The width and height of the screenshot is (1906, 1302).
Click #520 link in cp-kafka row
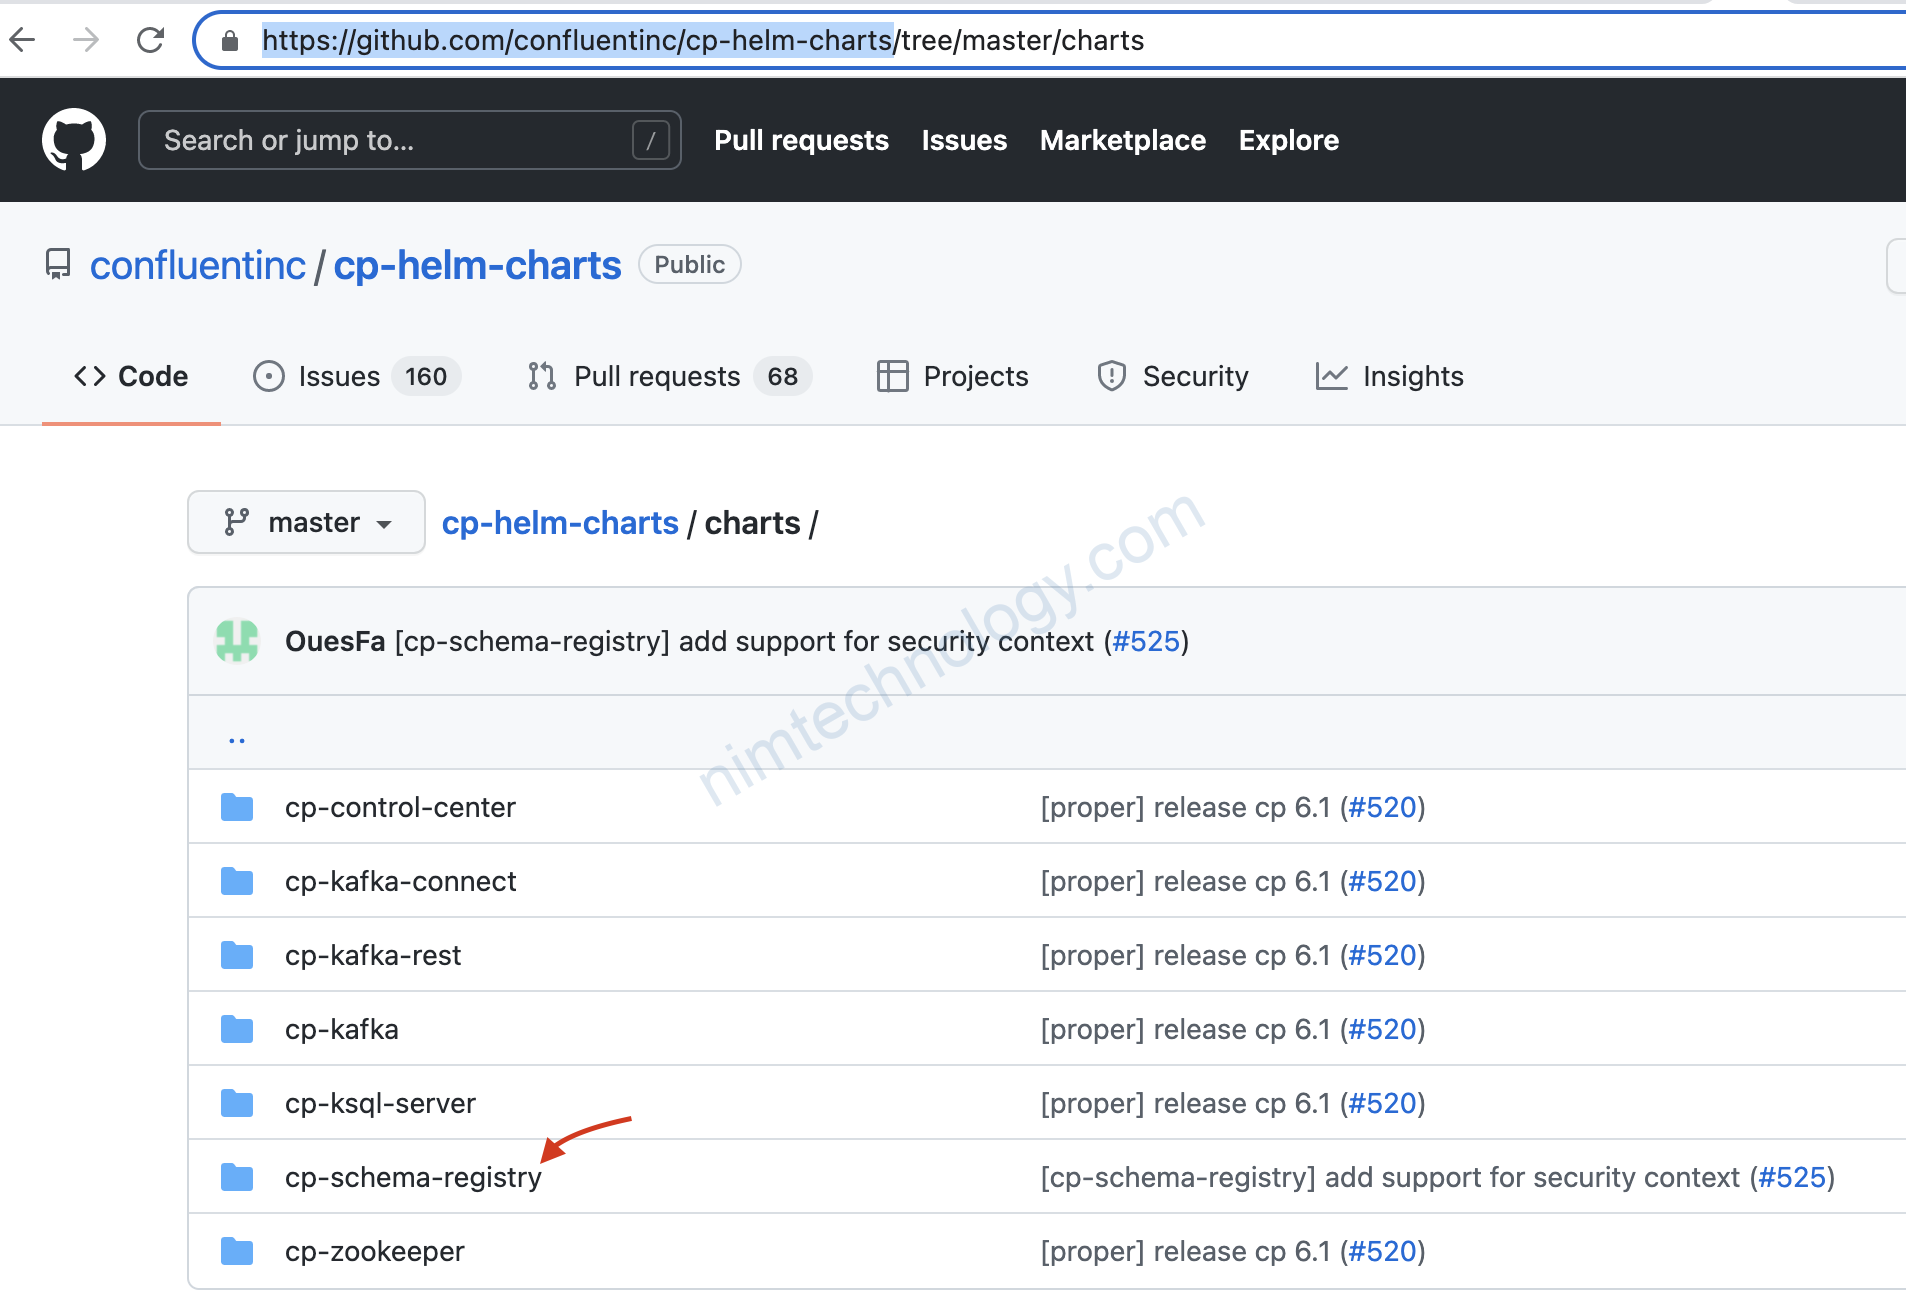(1383, 1029)
